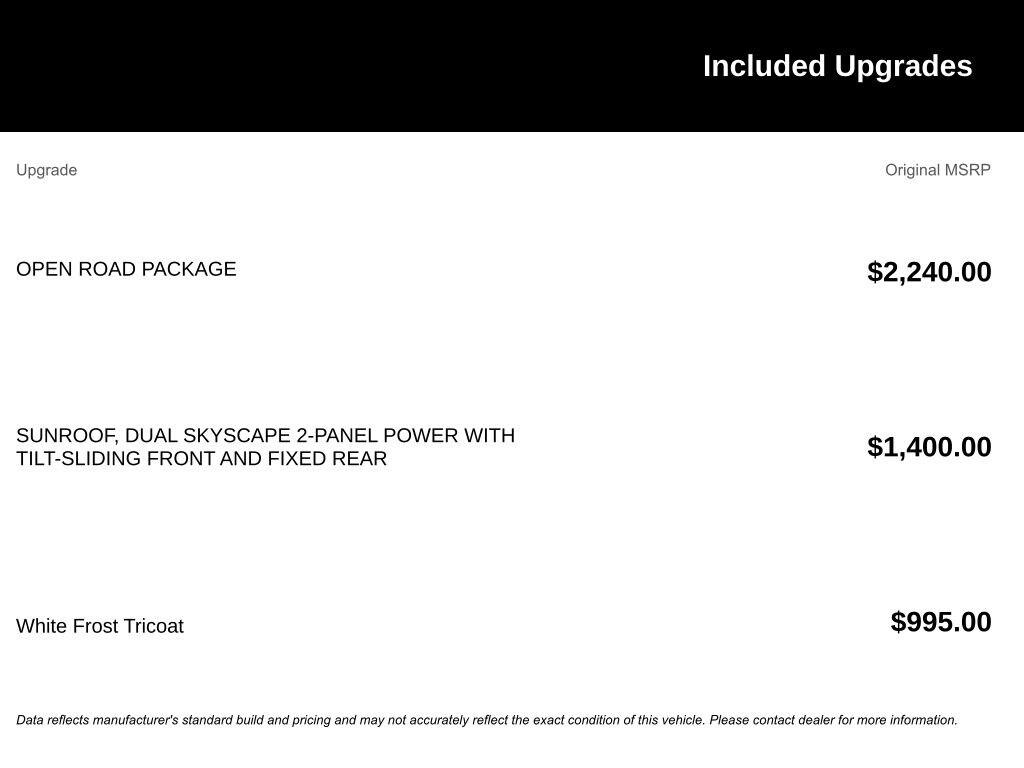Select the OPEN ROAD PACKAGE upgrade
Viewport: 1024px width, 768px height.
[126, 269]
